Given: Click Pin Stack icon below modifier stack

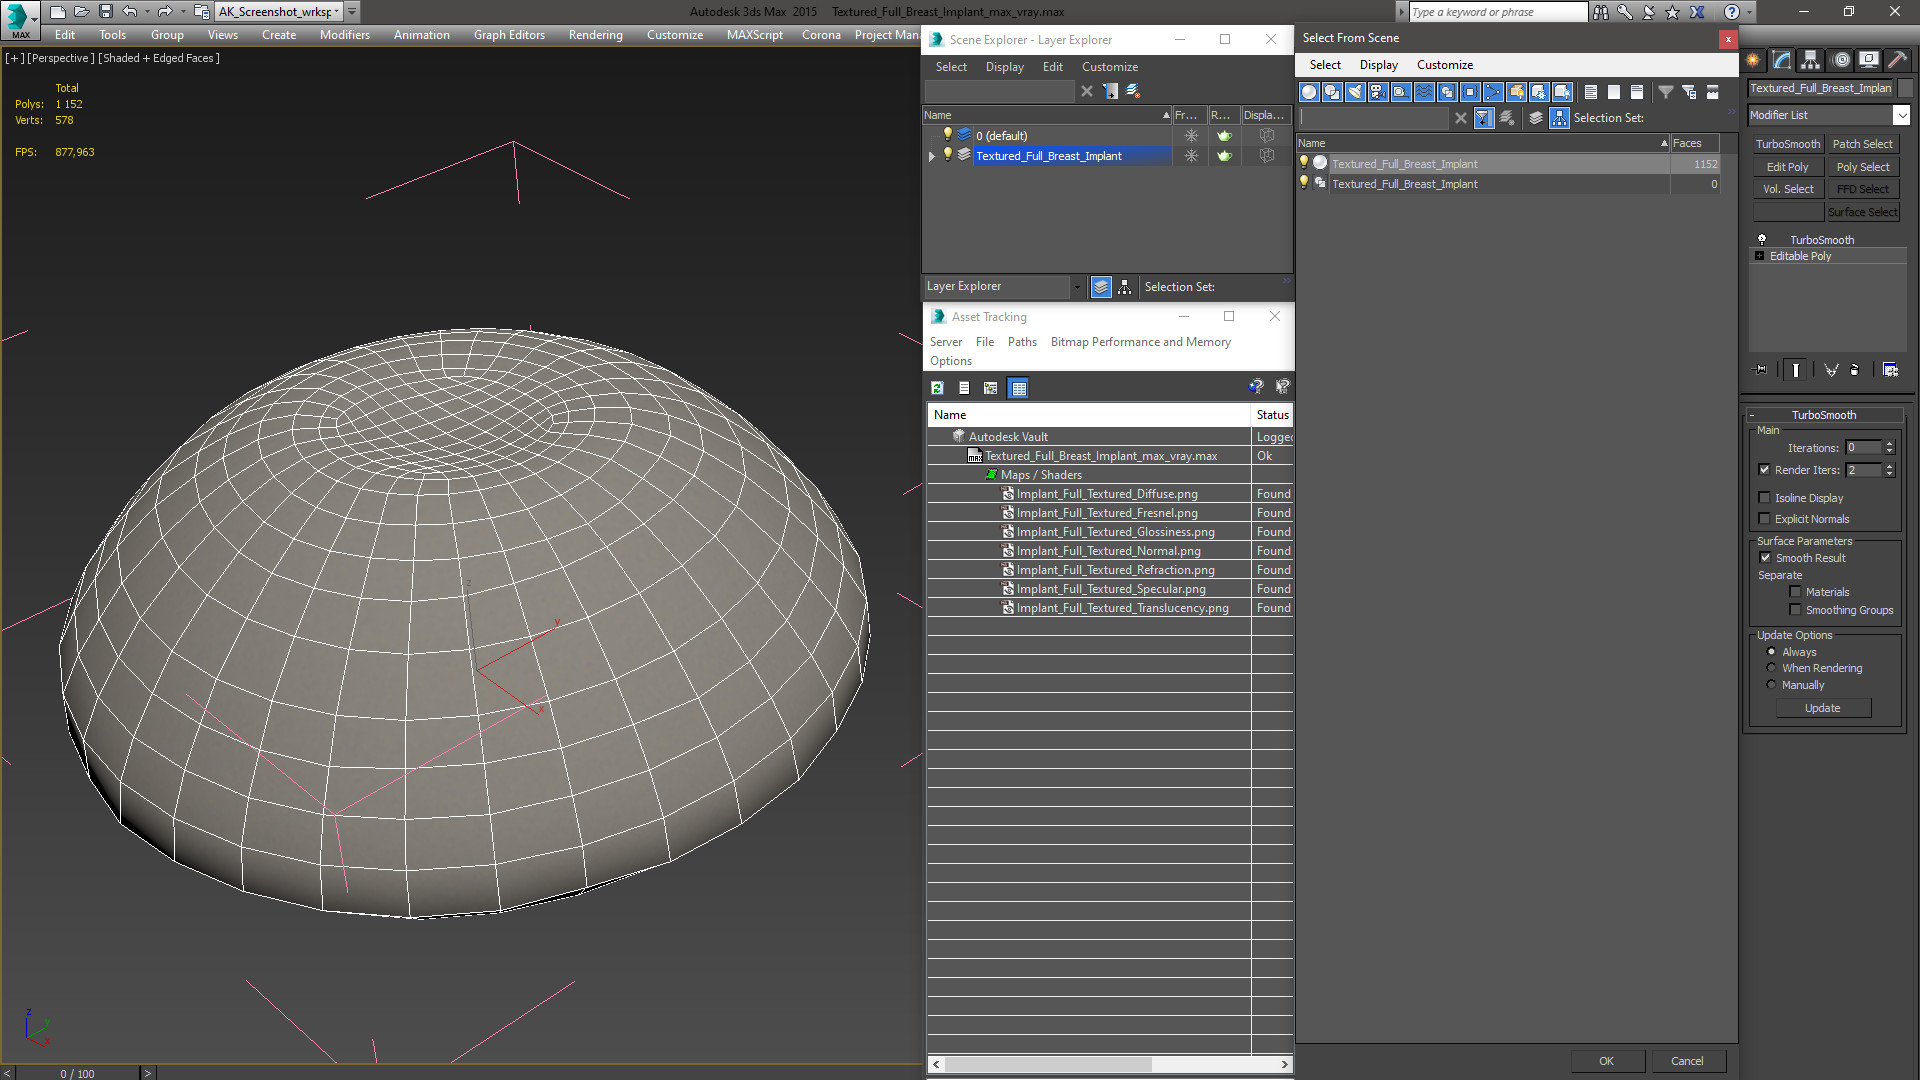Looking at the screenshot, I should tap(1761, 370).
